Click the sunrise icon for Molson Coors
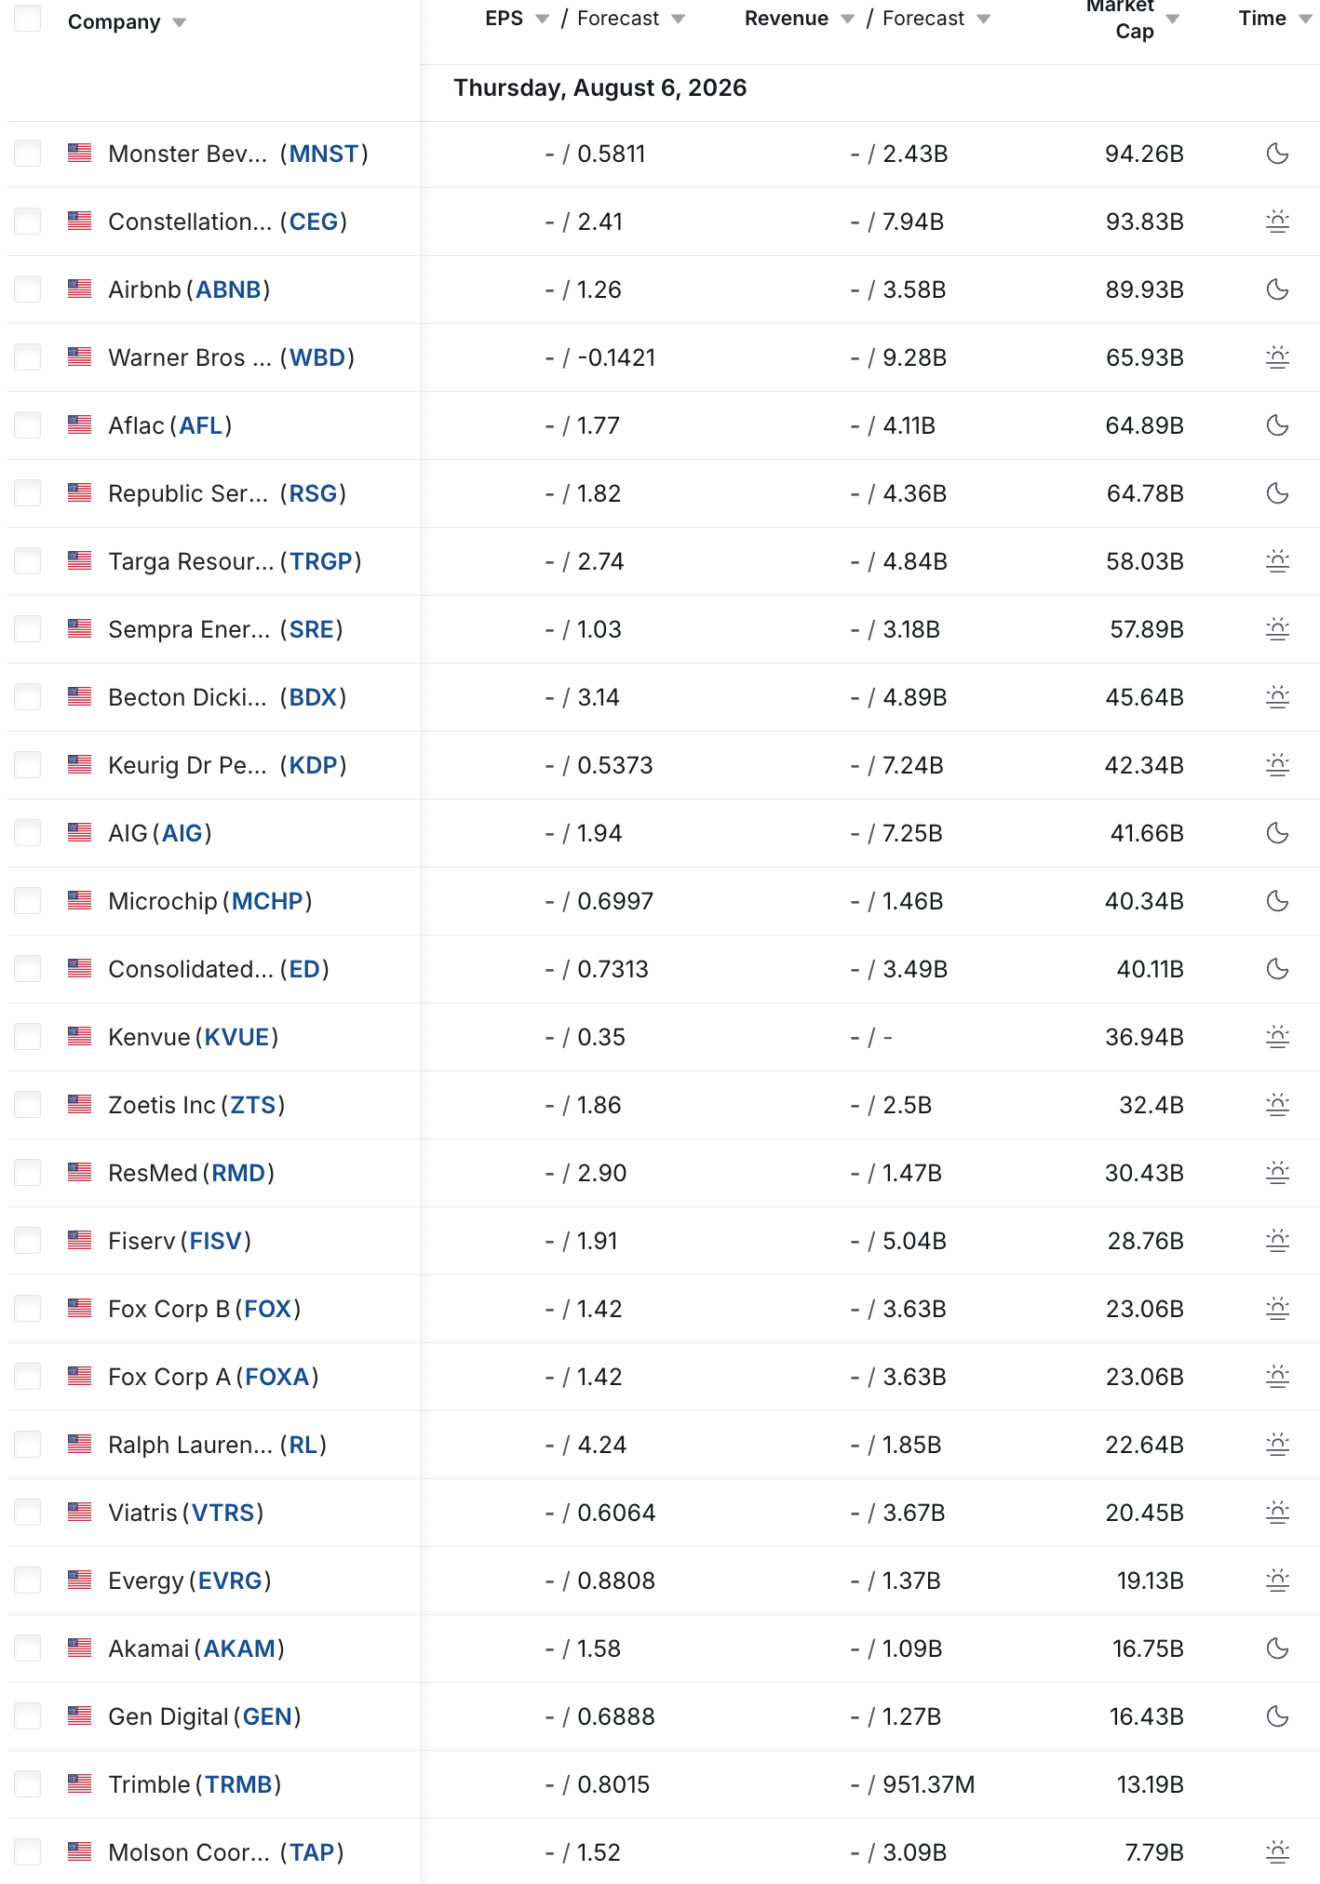The width and height of the screenshot is (1320, 1884). click(1277, 1853)
